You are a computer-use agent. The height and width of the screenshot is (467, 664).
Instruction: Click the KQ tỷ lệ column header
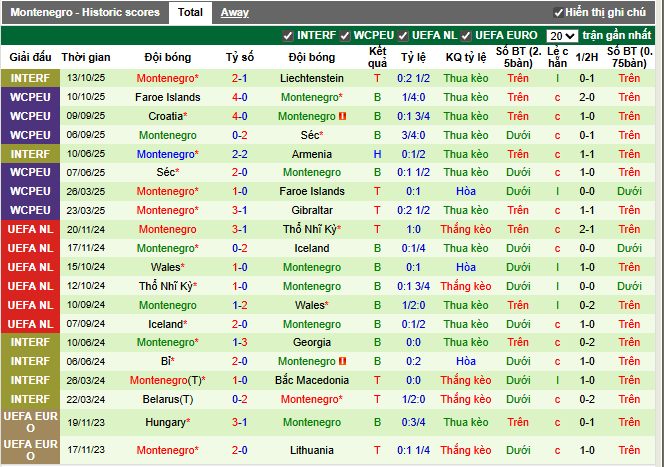coord(466,57)
